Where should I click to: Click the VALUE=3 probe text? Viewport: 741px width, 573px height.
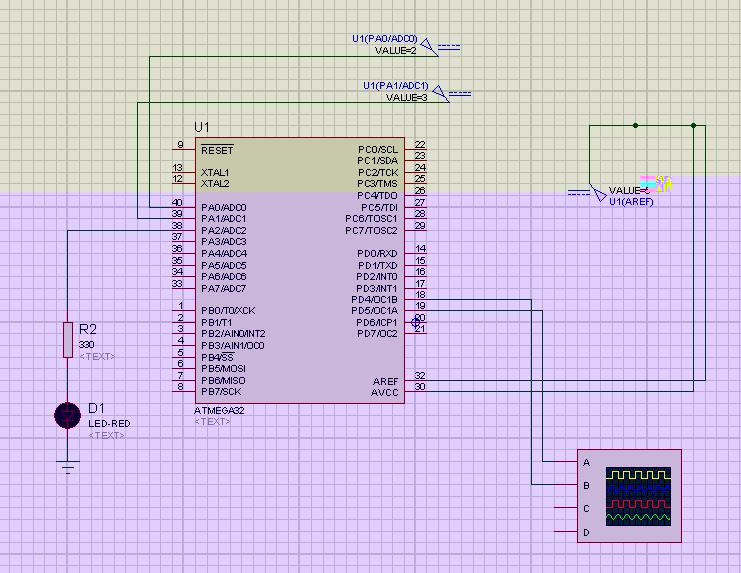point(406,97)
